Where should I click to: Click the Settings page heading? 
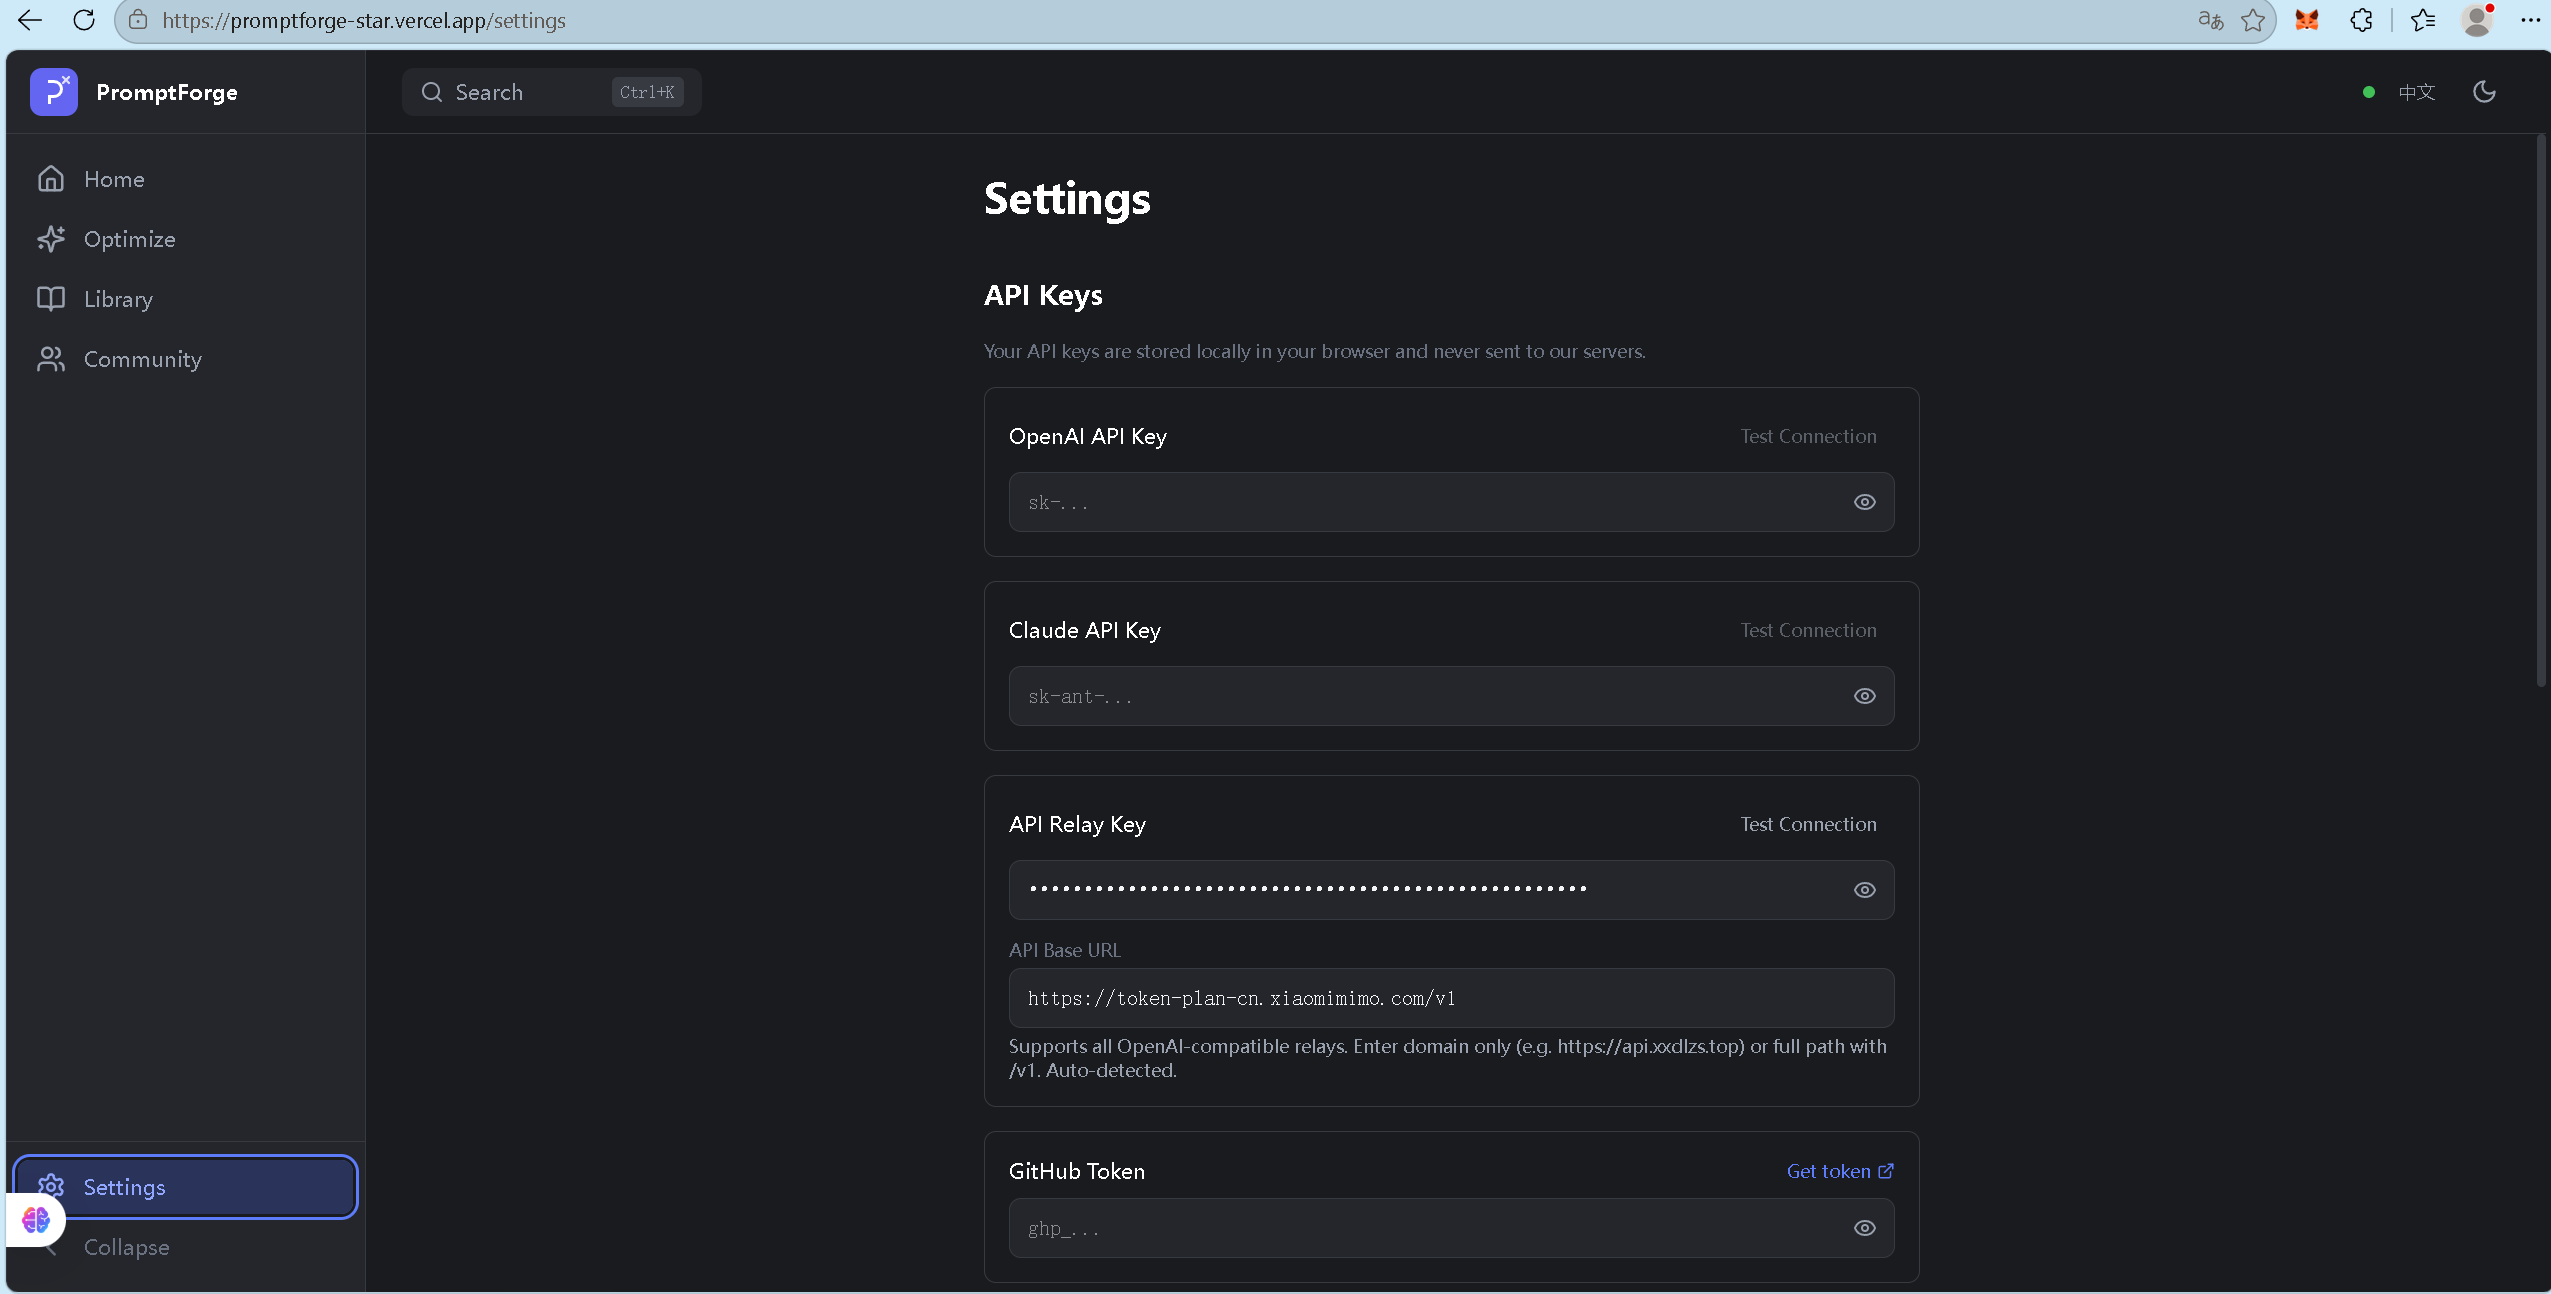point(1067,199)
